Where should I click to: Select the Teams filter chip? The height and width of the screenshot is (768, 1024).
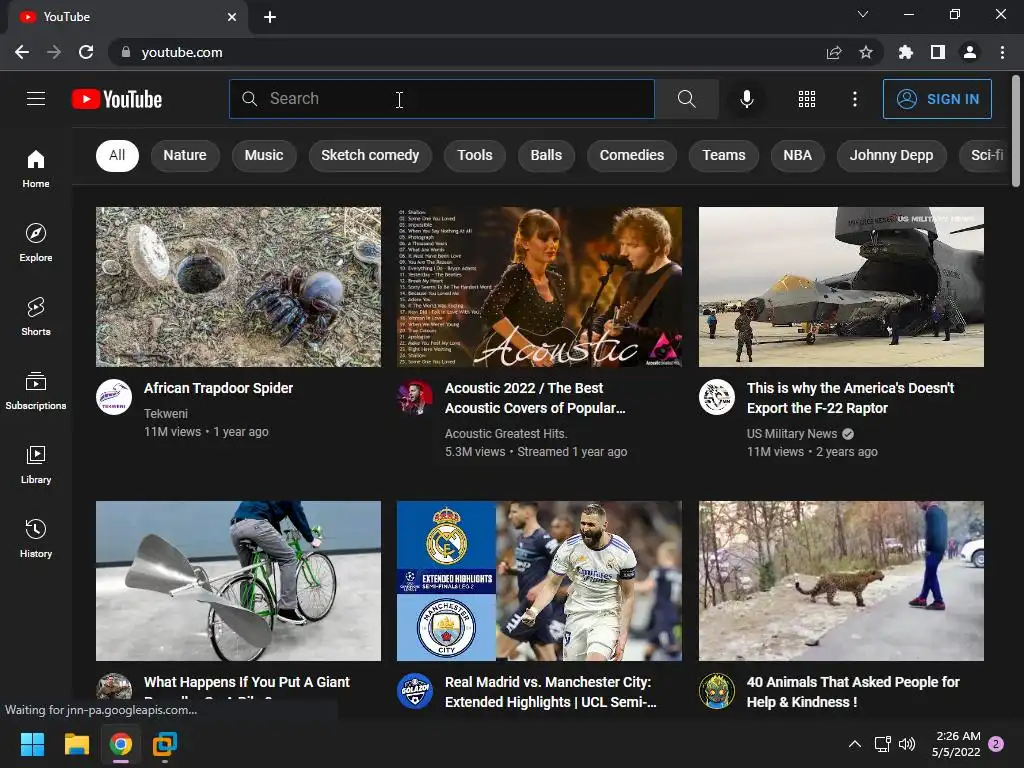(724, 155)
